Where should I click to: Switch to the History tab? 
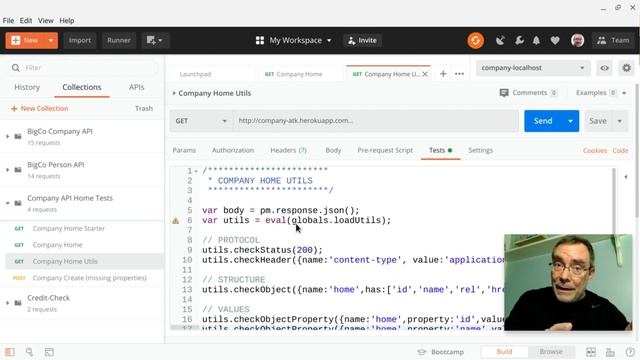pyautogui.click(x=27, y=87)
